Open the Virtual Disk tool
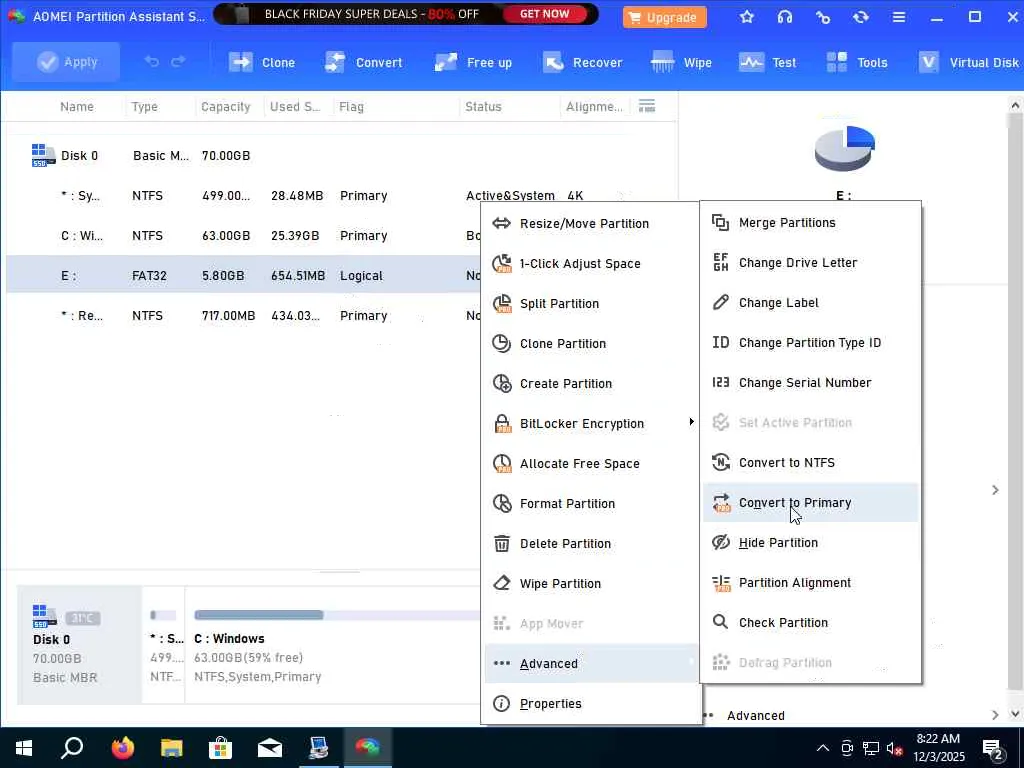 coord(968,63)
